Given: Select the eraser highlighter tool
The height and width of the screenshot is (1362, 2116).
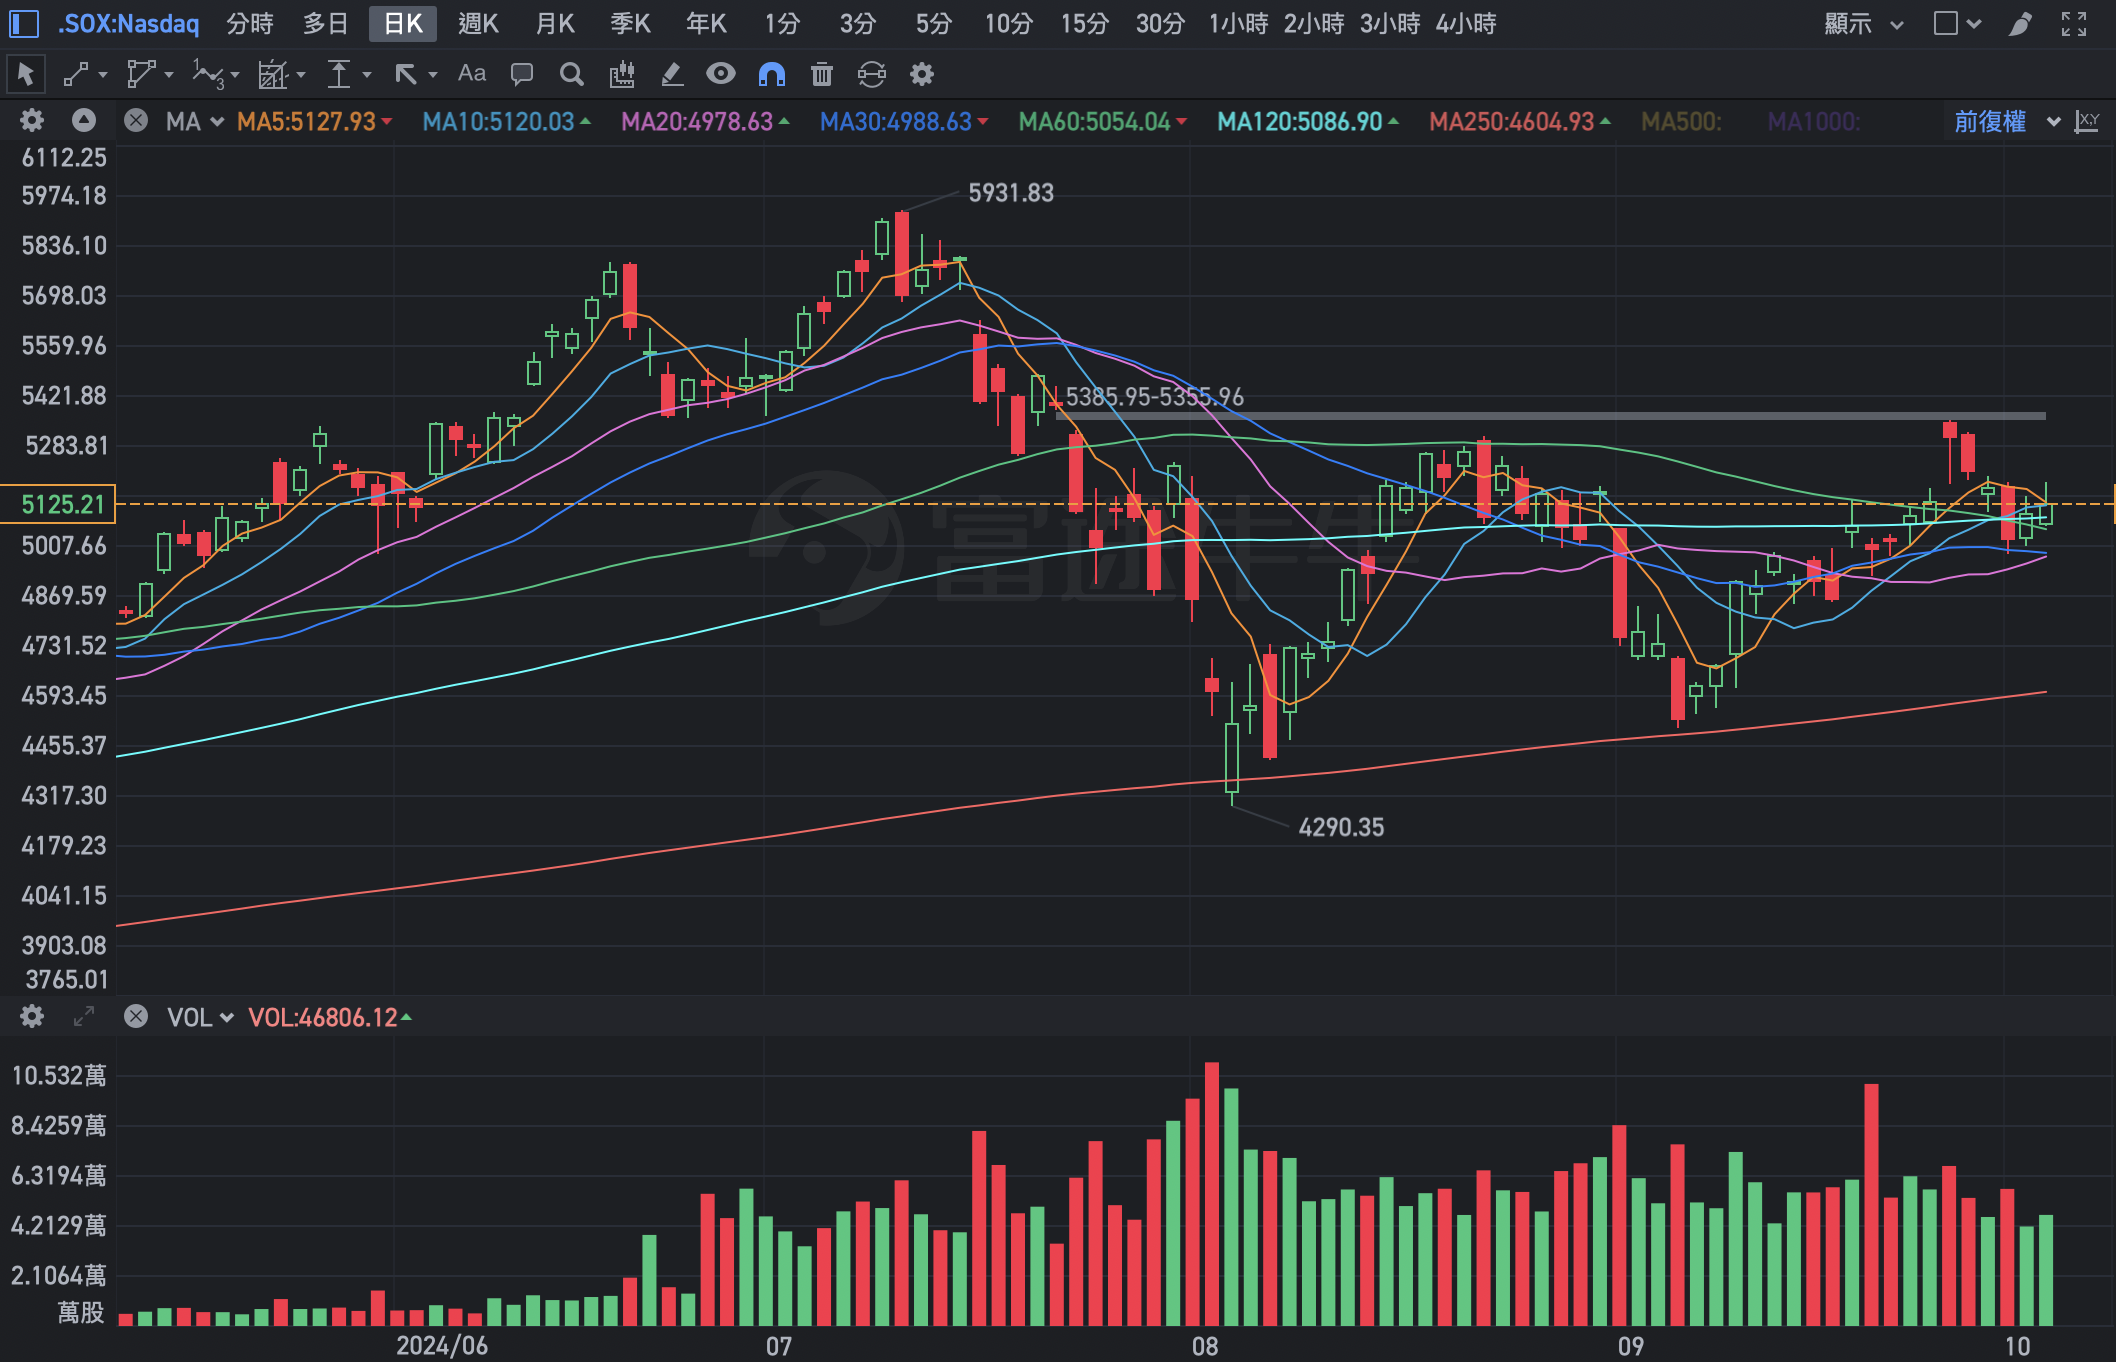Looking at the screenshot, I should click(x=671, y=74).
